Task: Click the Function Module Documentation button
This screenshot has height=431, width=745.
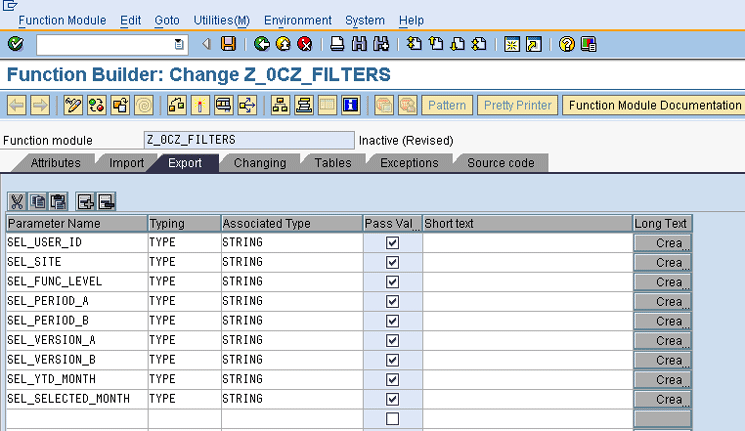Action: pos(654,105)
